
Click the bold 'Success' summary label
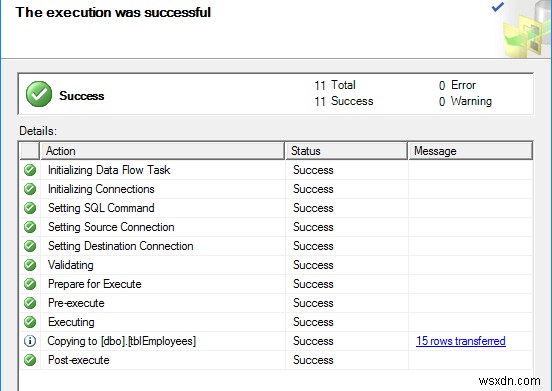[x=82, y=96]
